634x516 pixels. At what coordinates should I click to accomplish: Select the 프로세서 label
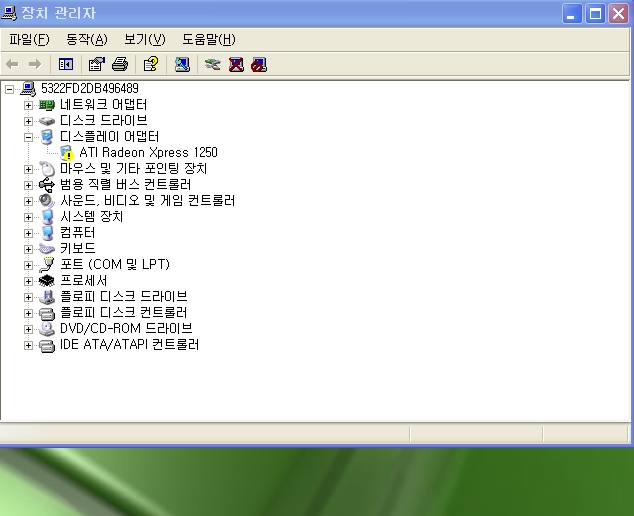tap(84, 281)
